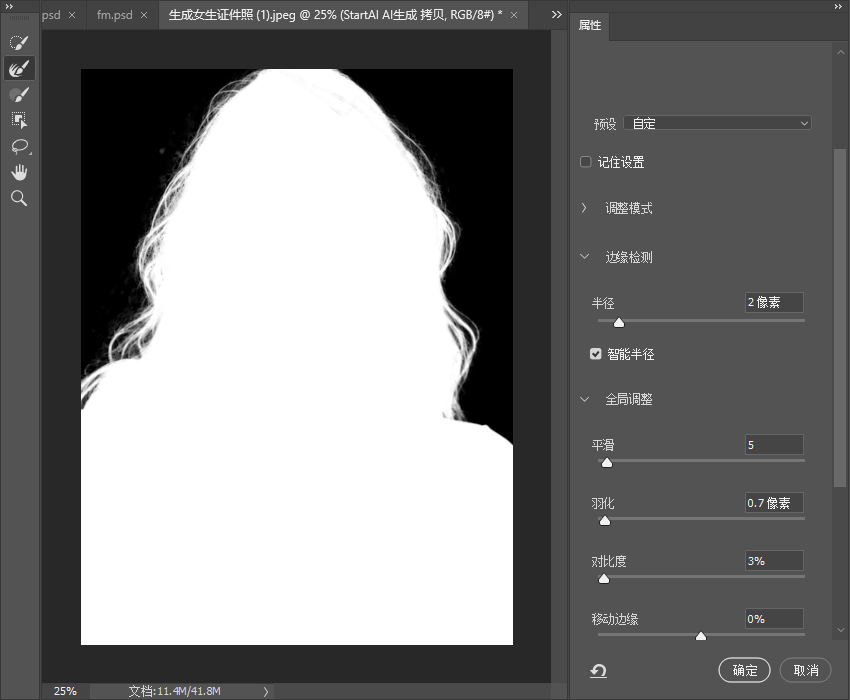Click the 羽化 slider handle
Image resolution: width=850 pixels, height=700 pixels.
tap(604, 520)
